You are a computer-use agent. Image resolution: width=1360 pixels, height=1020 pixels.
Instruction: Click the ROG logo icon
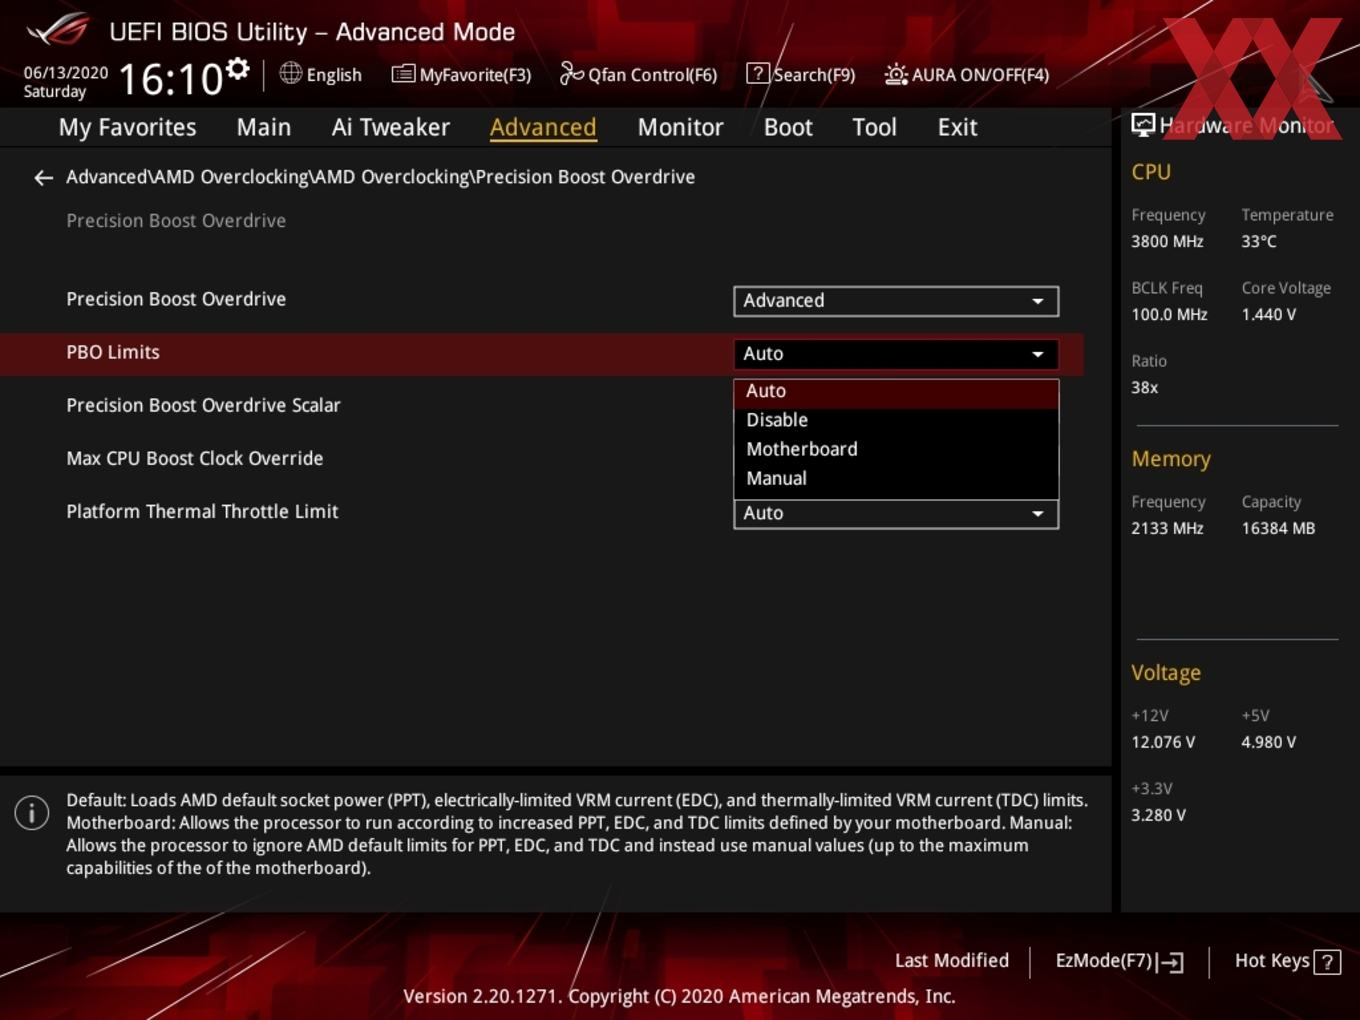point(57,29)
